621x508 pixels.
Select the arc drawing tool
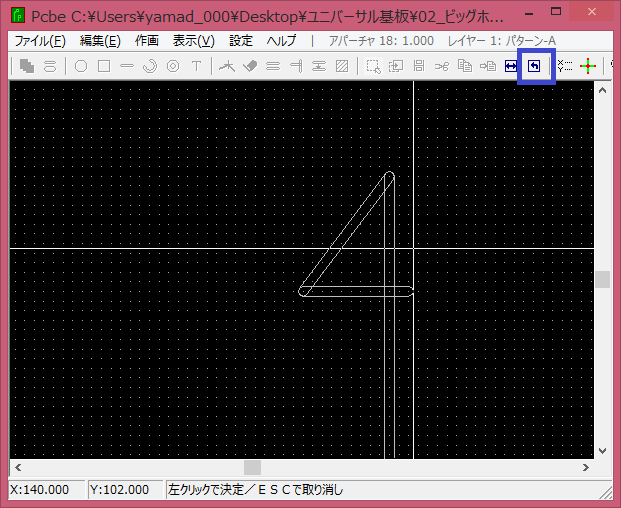coord(150,66)
